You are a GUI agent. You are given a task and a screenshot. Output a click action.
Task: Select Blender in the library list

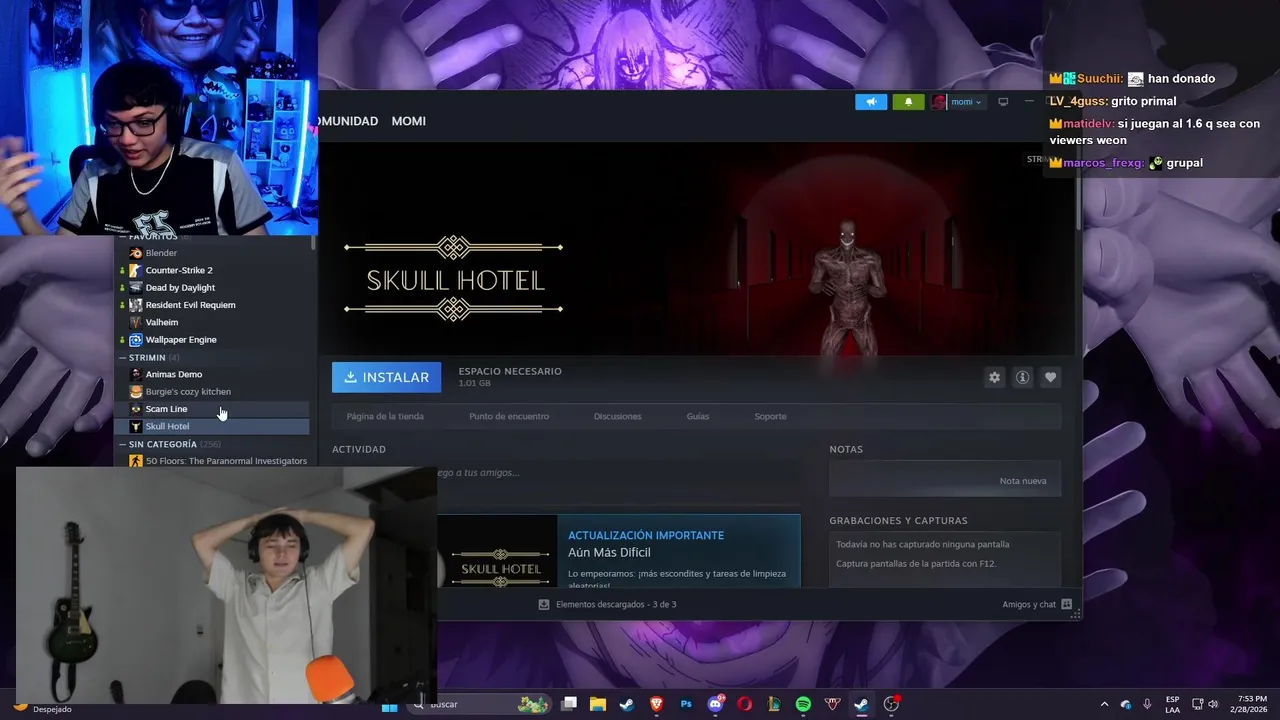[x=214, y=253]
